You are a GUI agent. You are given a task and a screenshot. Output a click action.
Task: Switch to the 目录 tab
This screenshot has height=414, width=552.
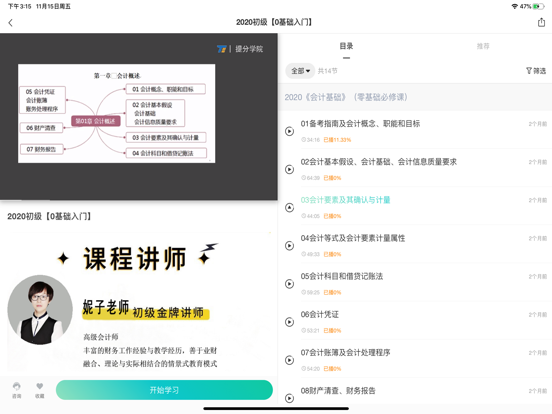pos(346,46)
